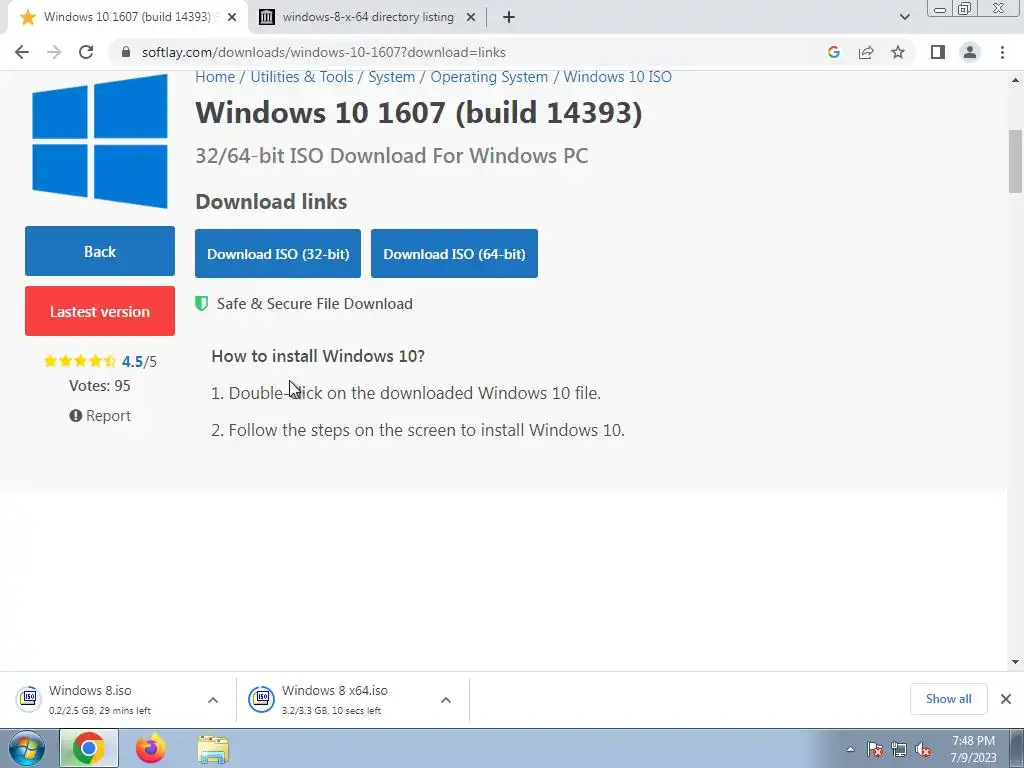Open the System breadcrumb link
This screenshot has width=1024, height=768.
391,76
